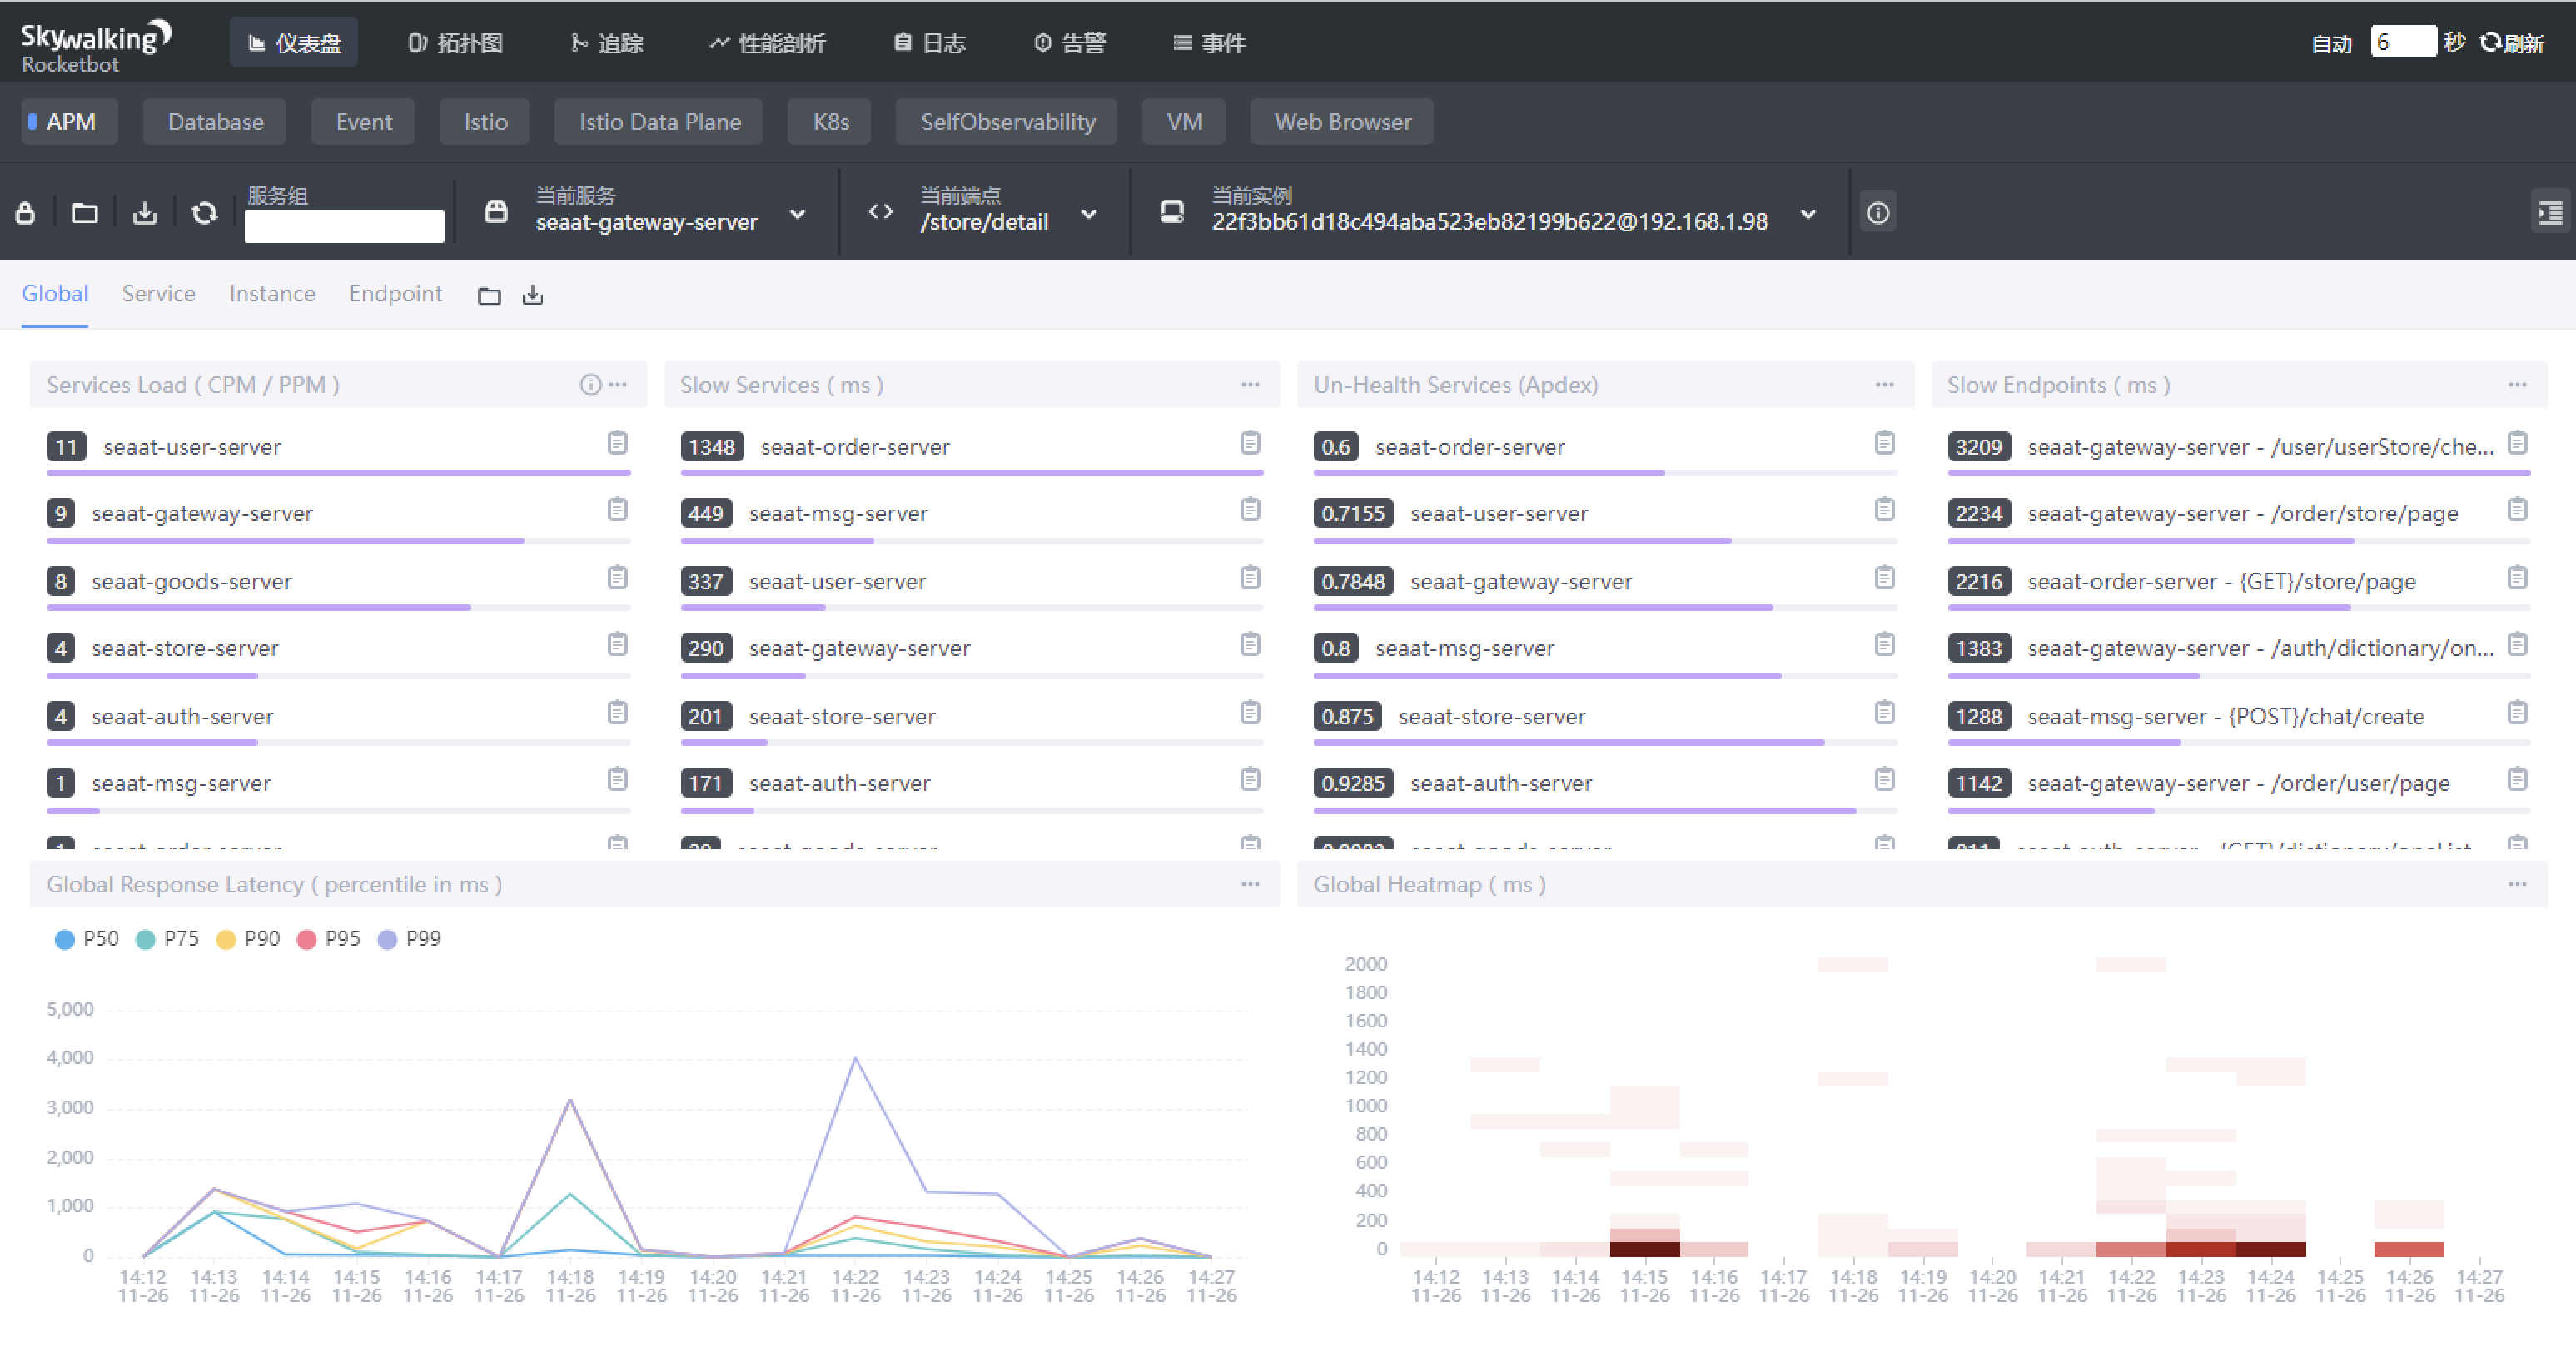Expand 当前端点 /store/detail dropdown
Screen dimensions: 2576x1367
[x=1089, y=214]
